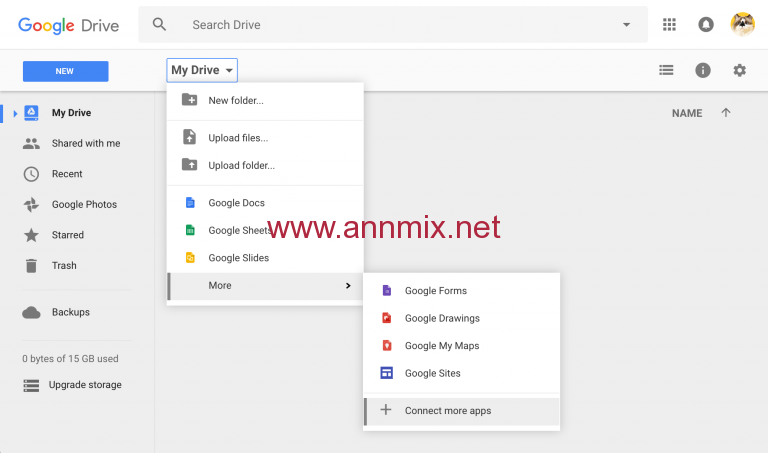Screen dimensions: 768x453
Task: Open Upgrade storage link
Action: point(85,385)
